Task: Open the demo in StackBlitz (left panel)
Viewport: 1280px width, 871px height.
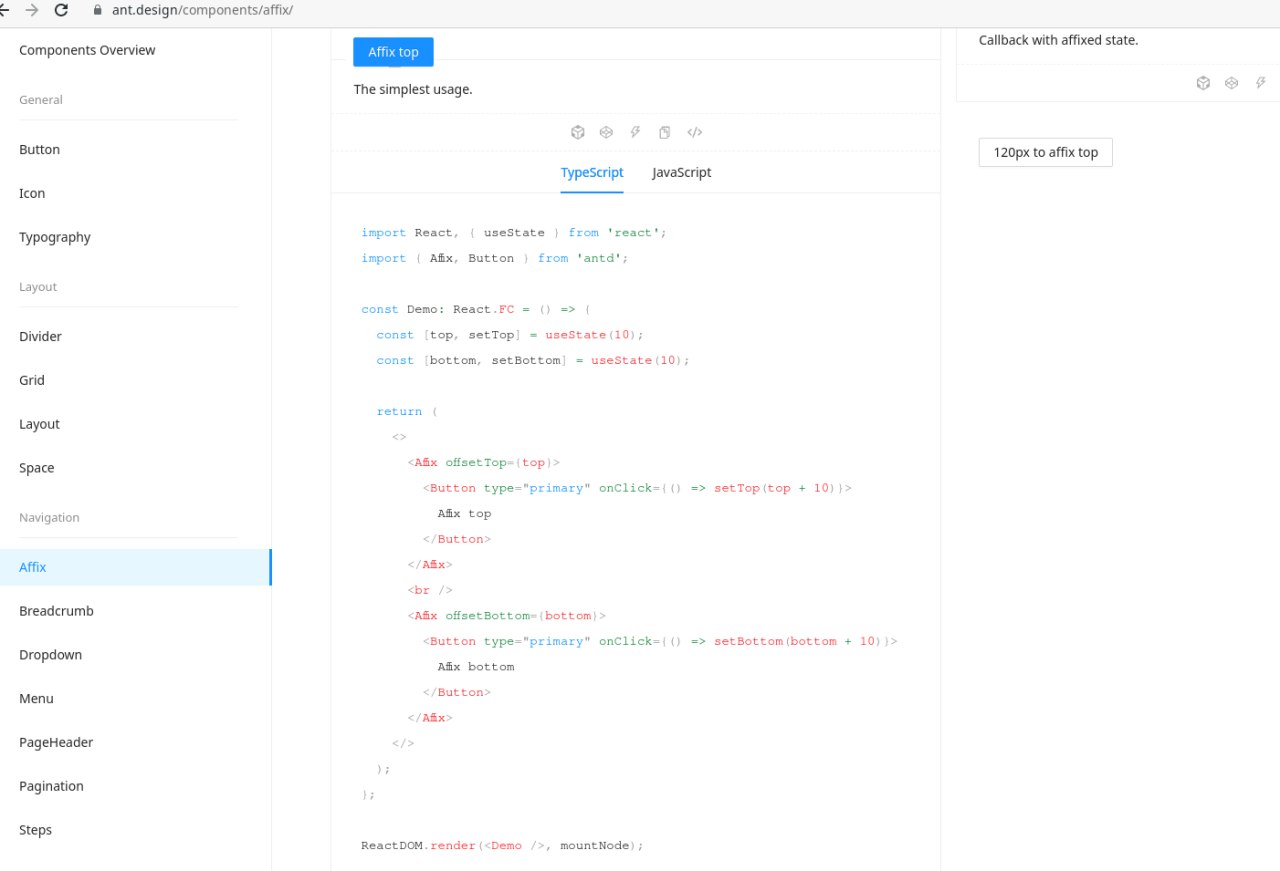Action: [x=635, y=132]
